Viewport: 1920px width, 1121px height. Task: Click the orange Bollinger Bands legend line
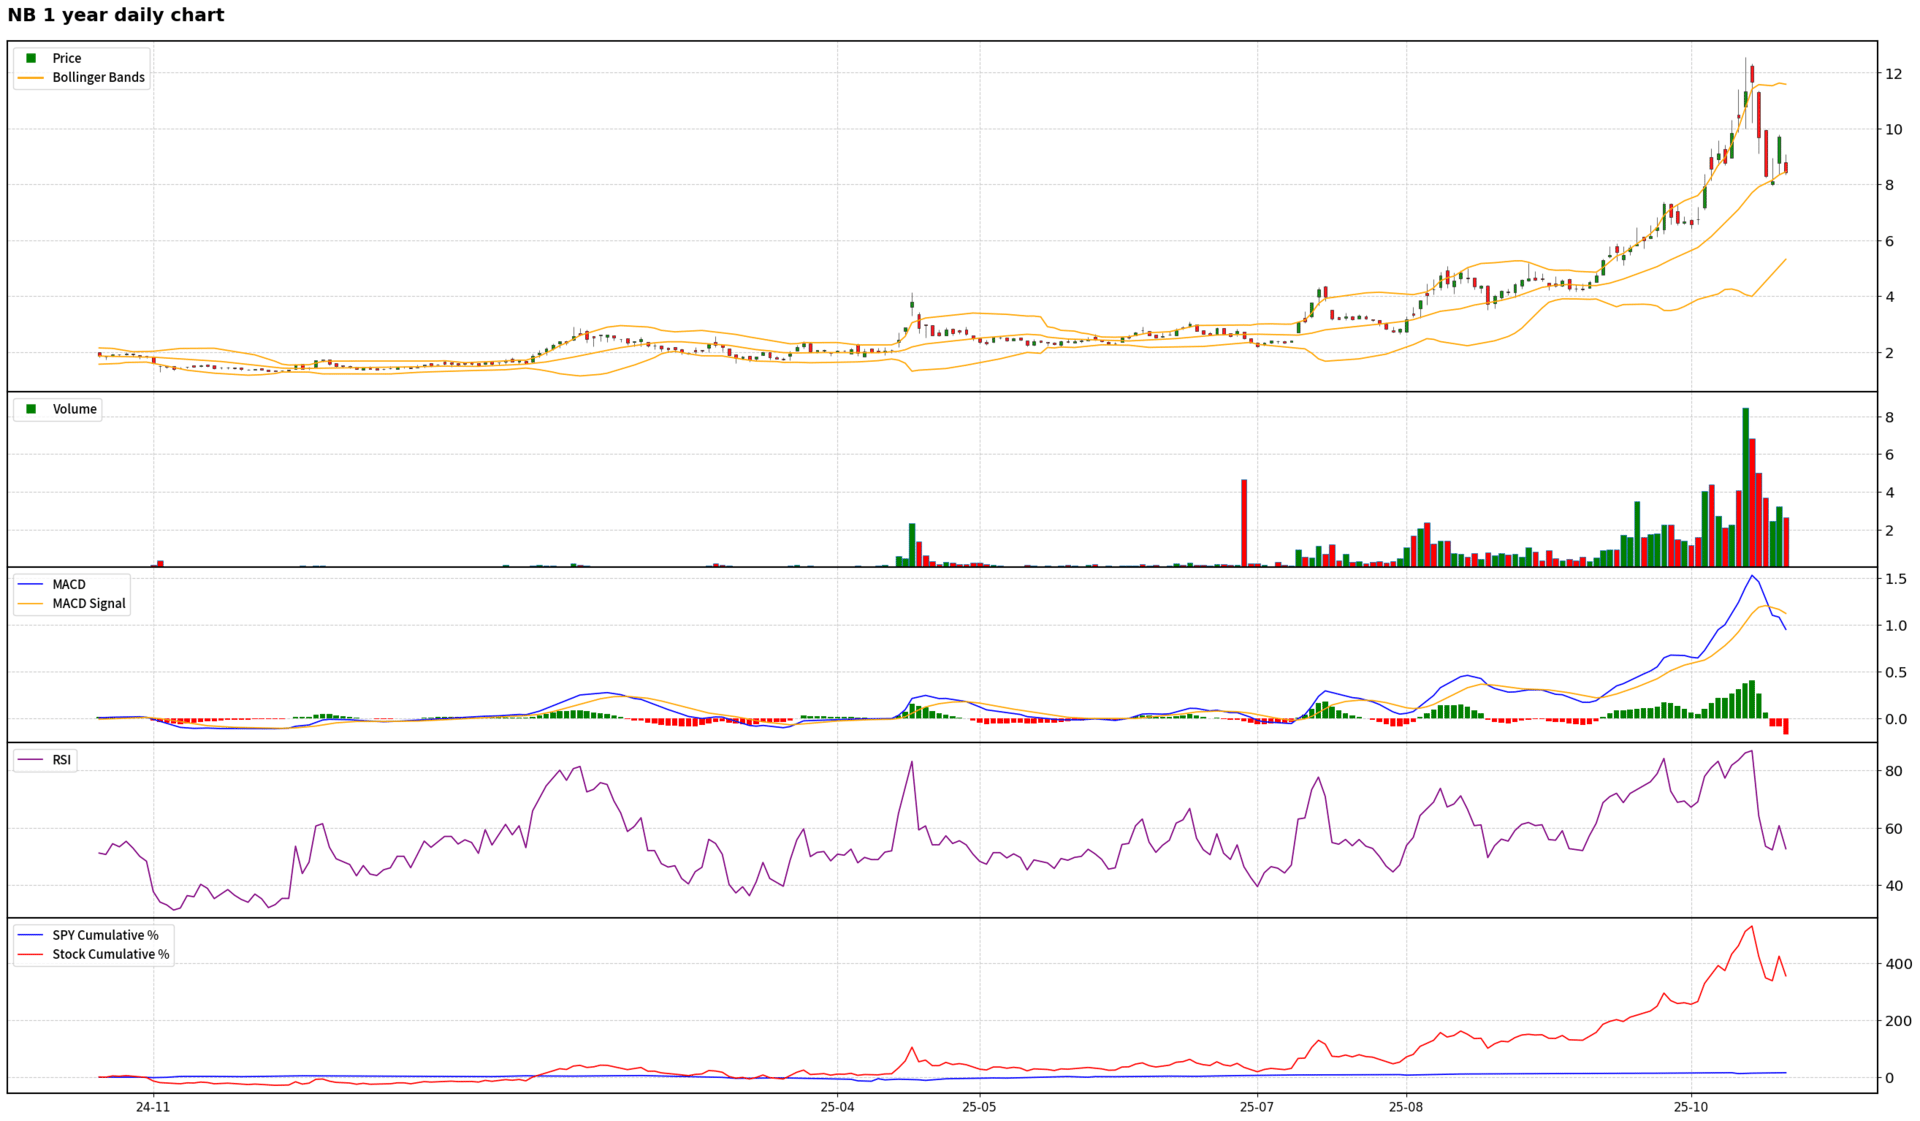point(31,77)
